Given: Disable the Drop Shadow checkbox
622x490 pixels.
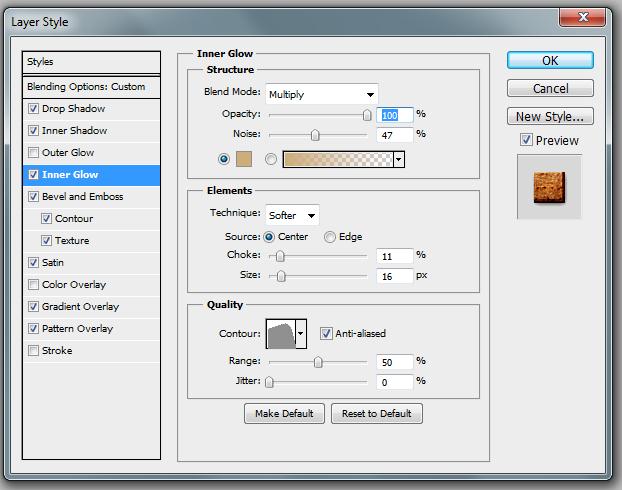Looking at the screenshot, I should point(35,109).
